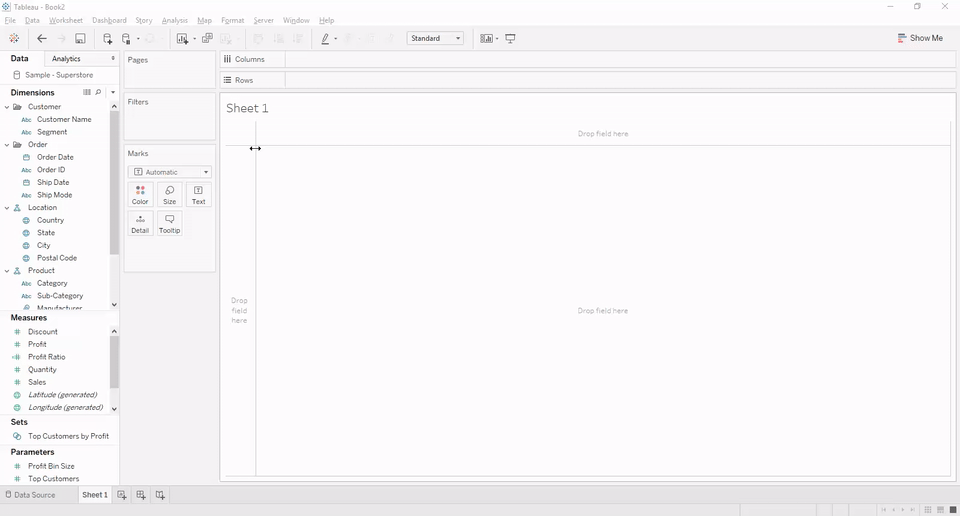960x516 pixels.
Task: Select the Profit Bin Size parameter
Action: (51, 466)
